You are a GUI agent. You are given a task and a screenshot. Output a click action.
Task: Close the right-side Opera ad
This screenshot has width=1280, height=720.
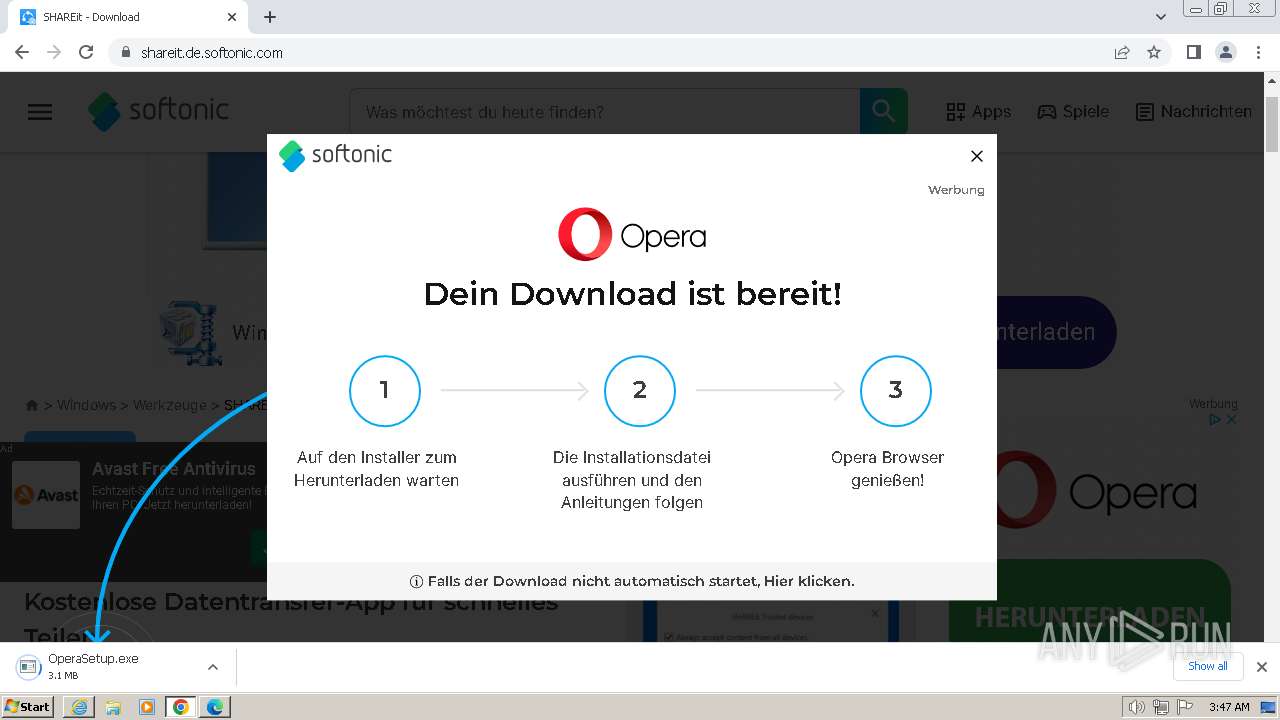coord(1232,420)
